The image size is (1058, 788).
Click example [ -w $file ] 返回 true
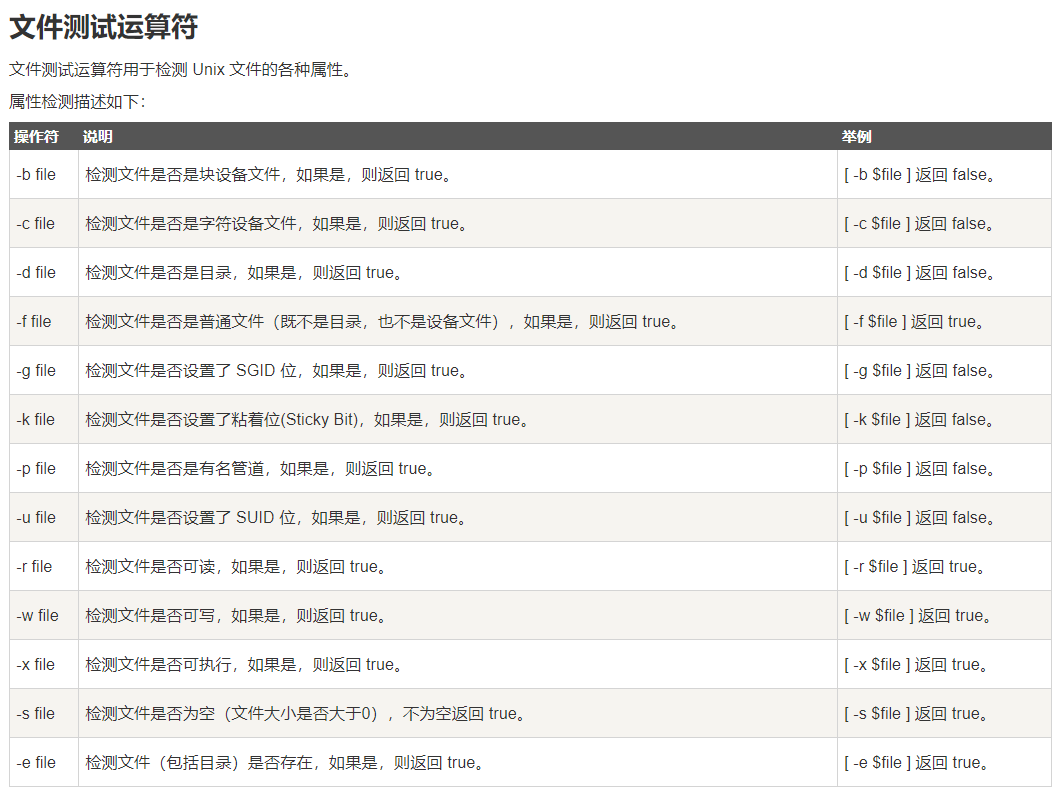tap(918, 616)
